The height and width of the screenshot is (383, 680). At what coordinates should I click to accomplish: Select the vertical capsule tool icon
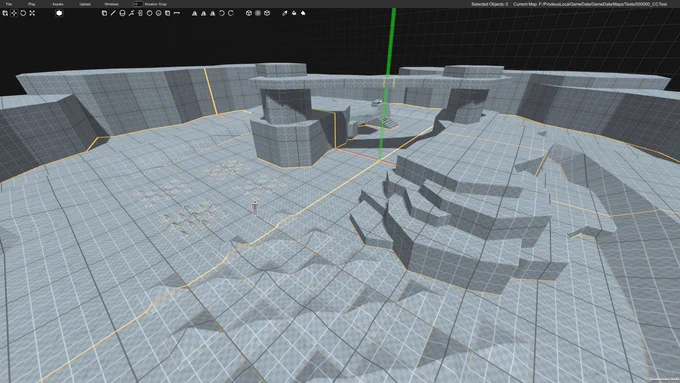pos(140,13)
